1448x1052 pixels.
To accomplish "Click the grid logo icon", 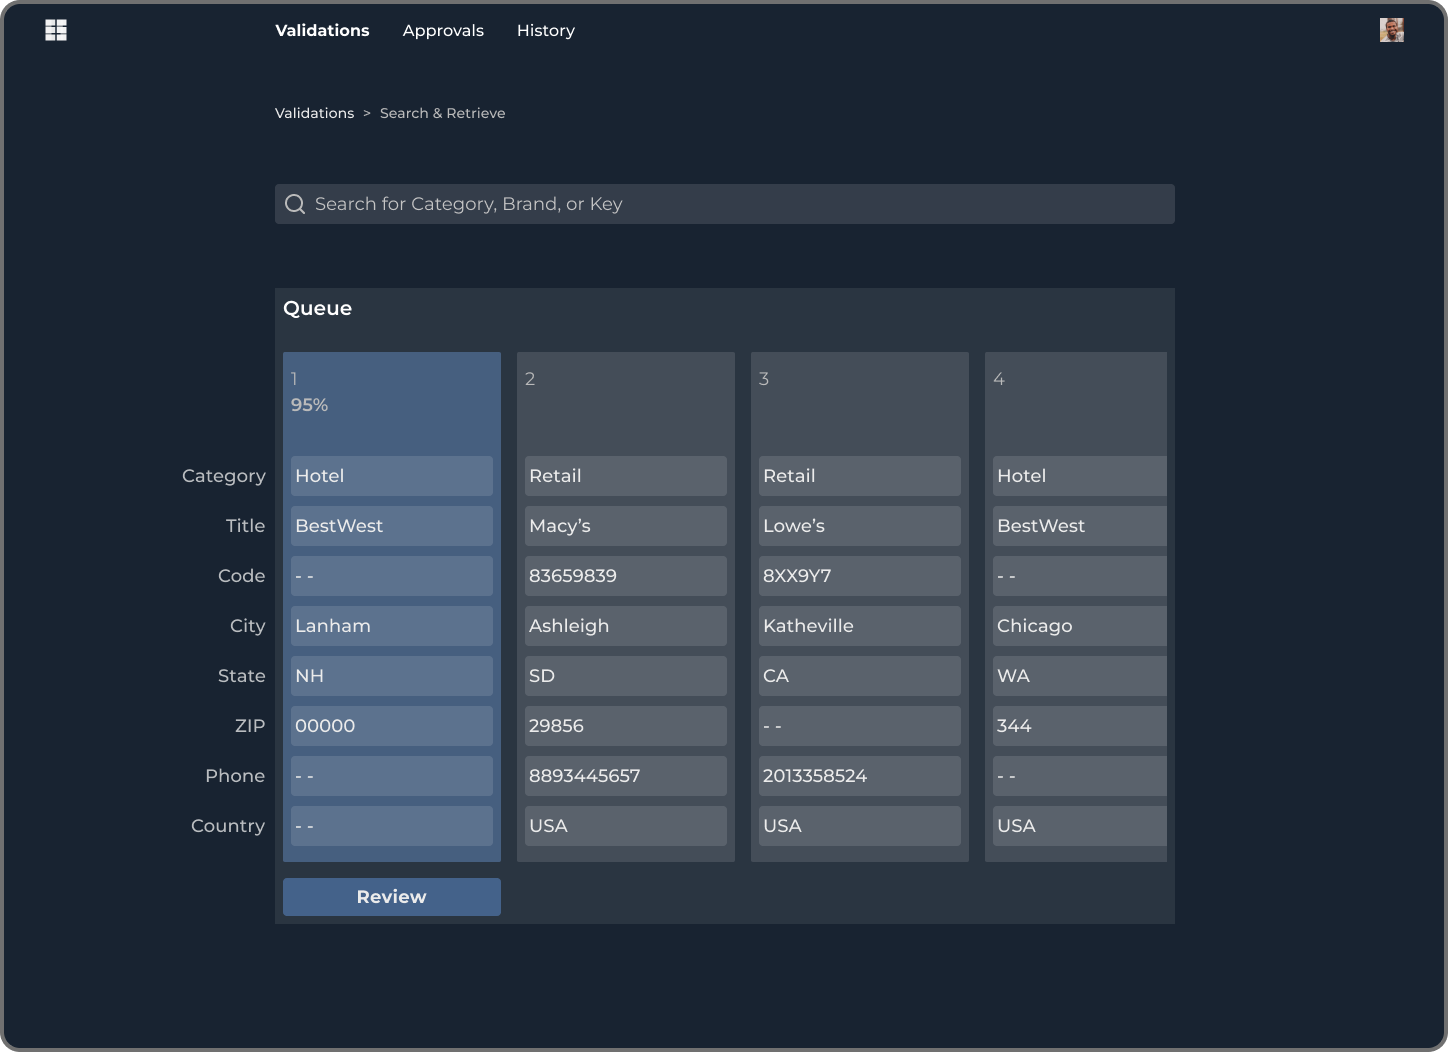I will [56, 31].
